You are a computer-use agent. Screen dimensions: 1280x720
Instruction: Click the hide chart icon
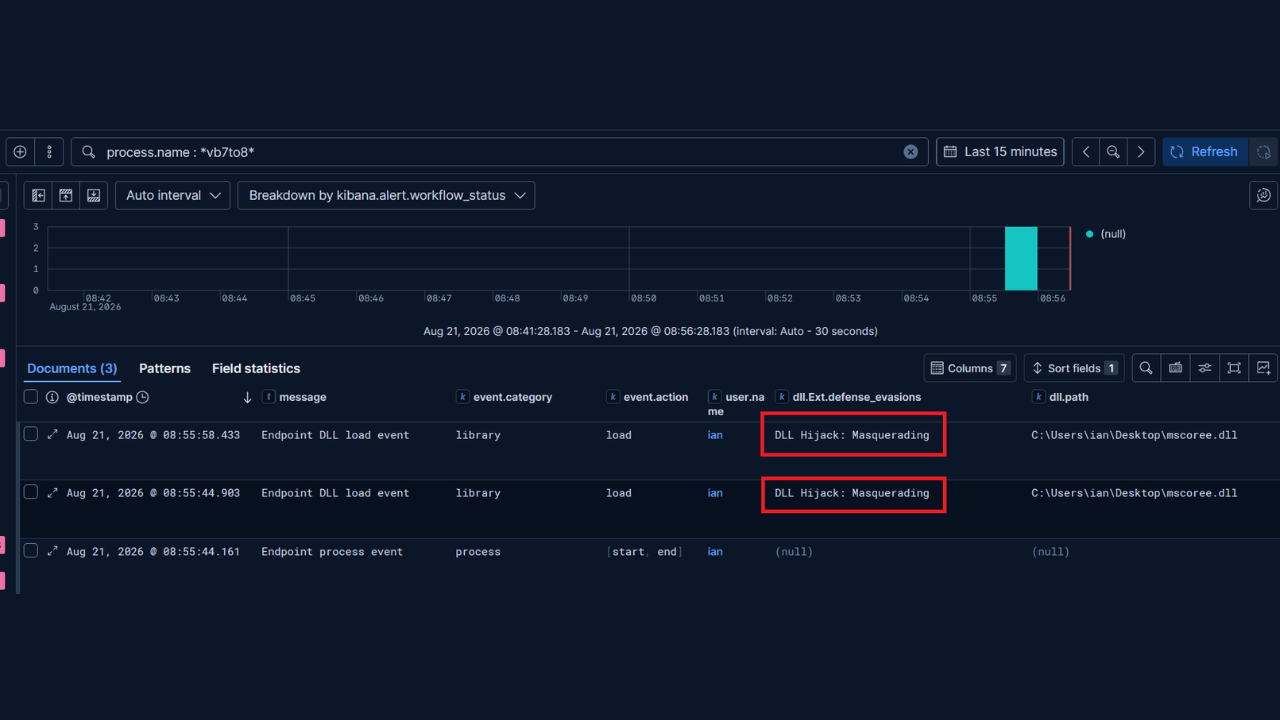[x=66, y=195]
